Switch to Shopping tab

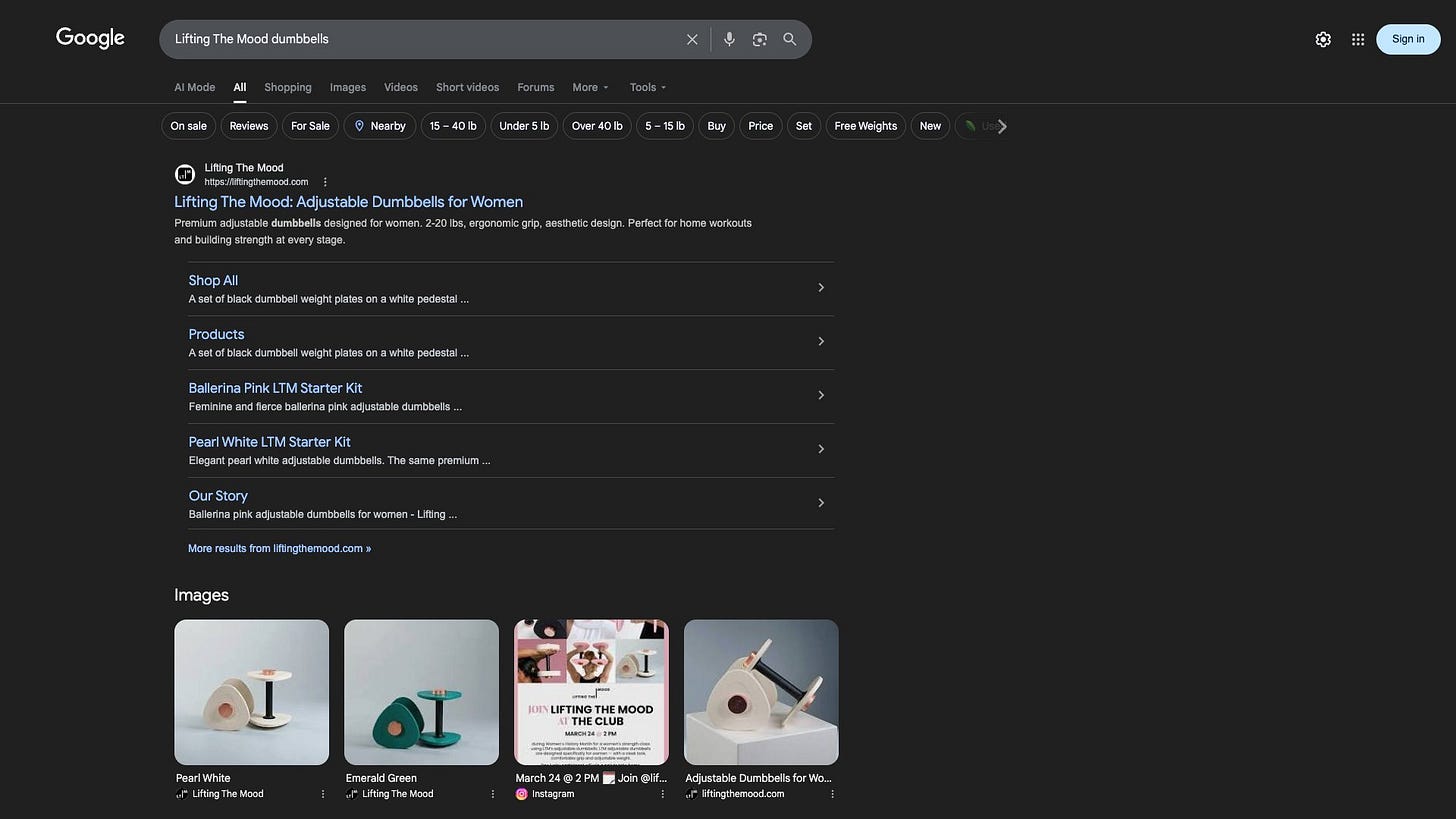pos(288,87)
